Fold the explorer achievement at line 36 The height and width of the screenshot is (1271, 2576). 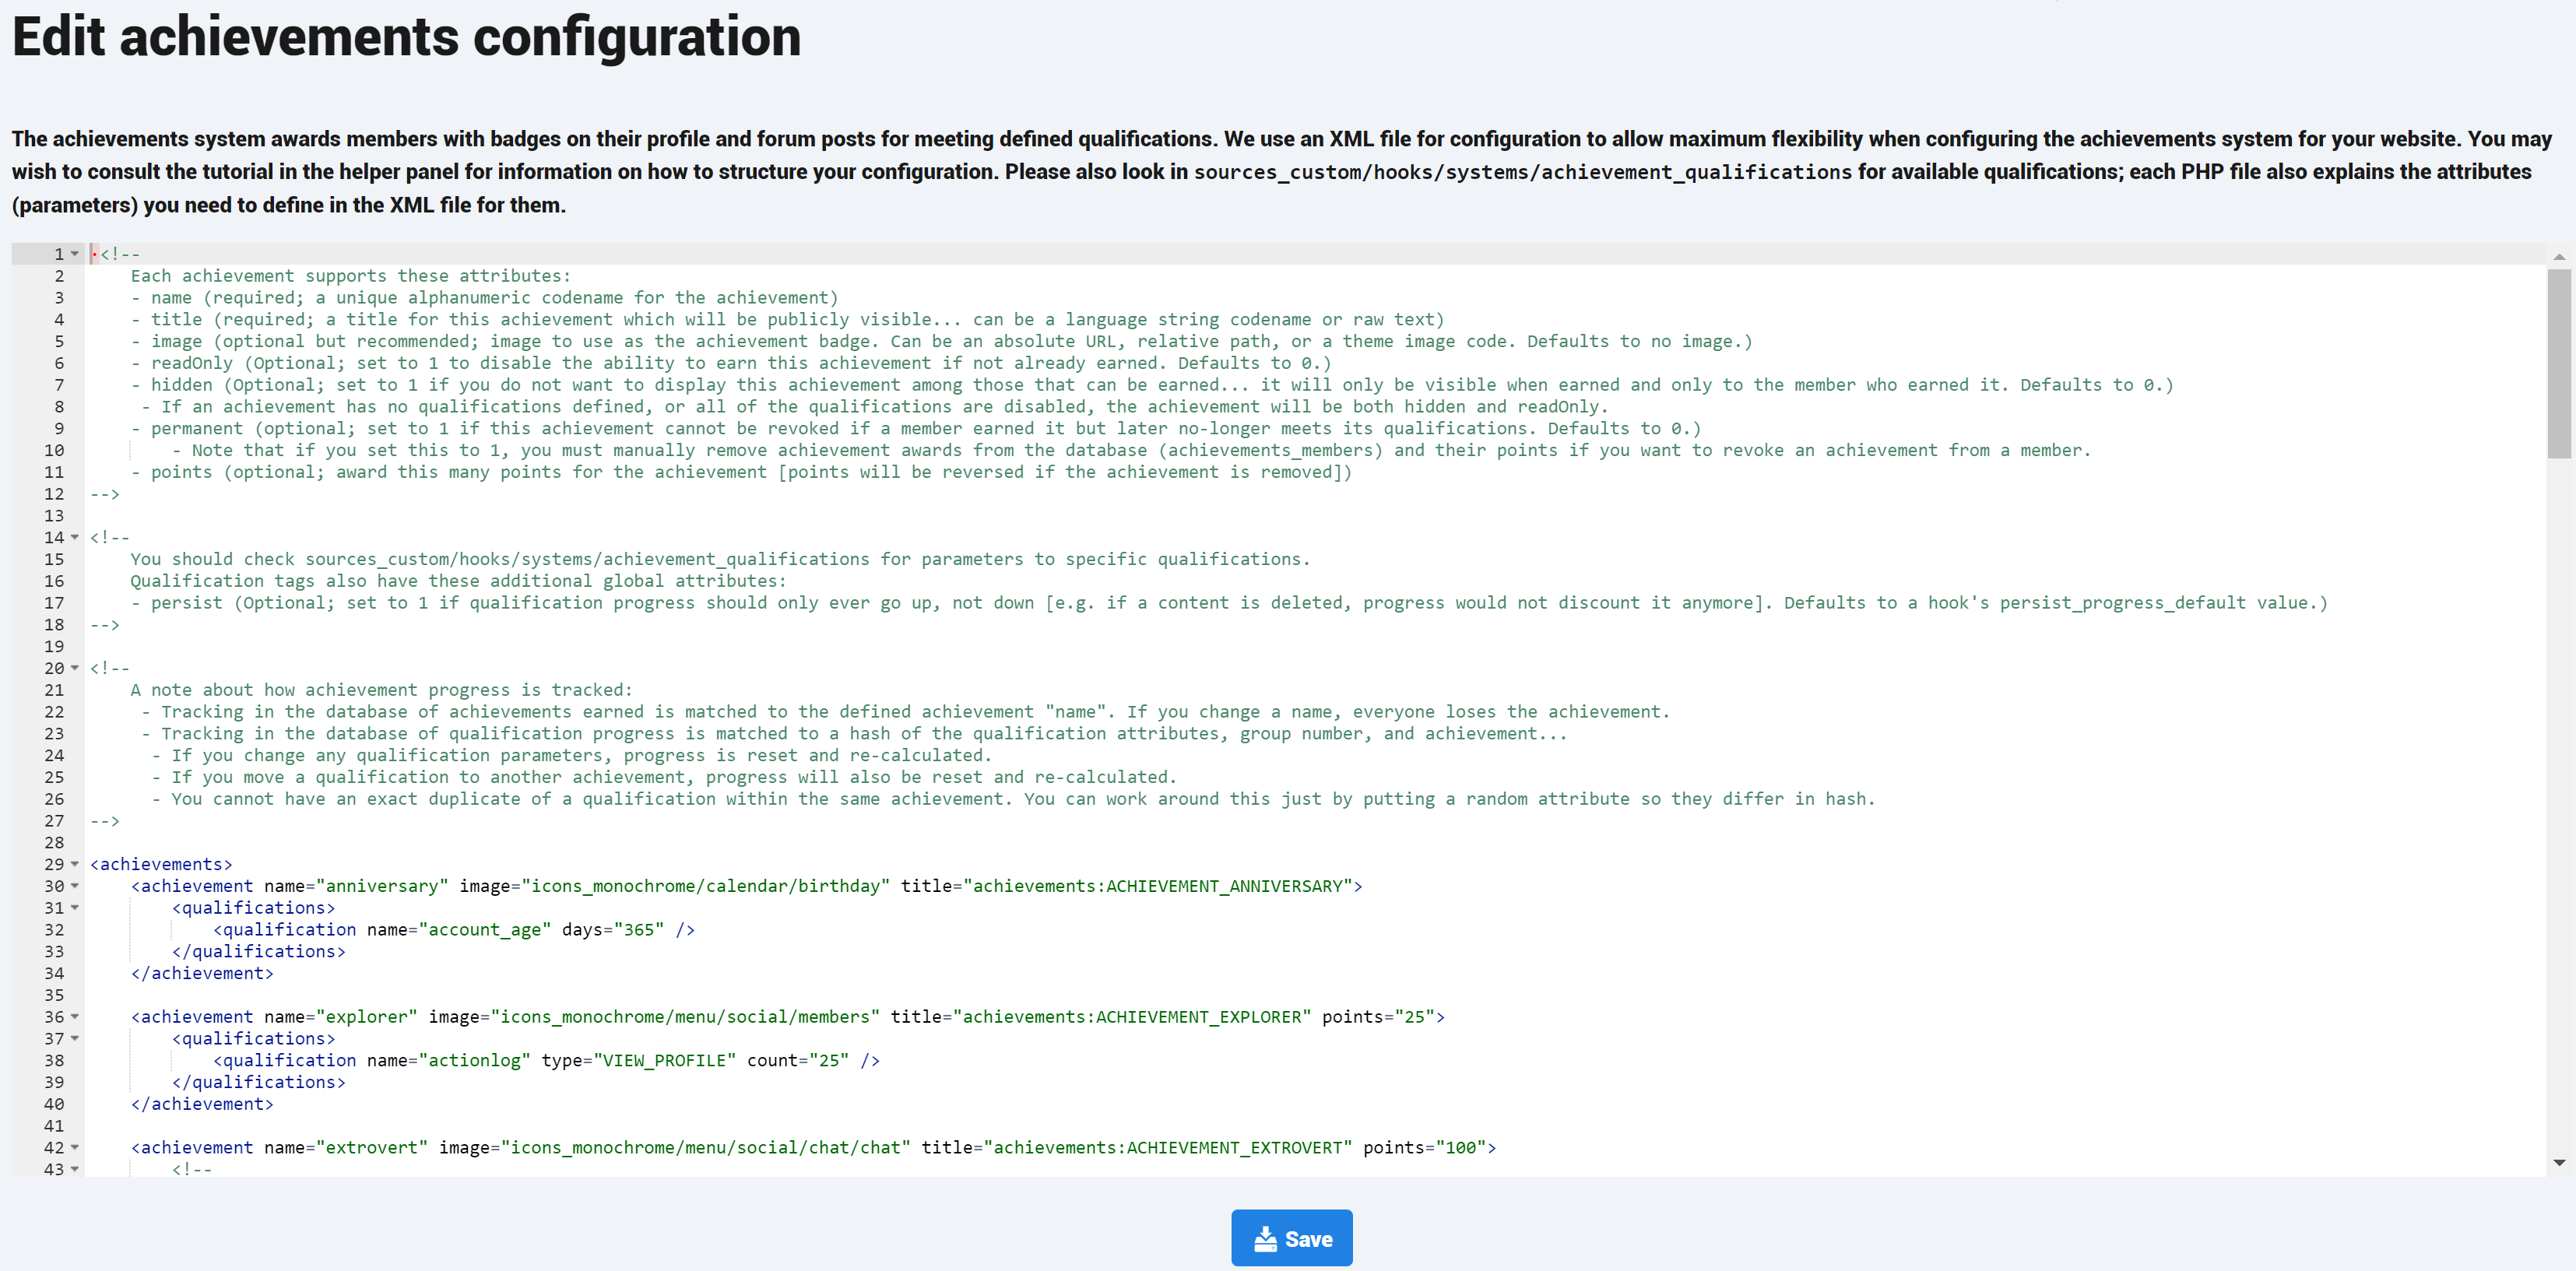[75, 1017]
